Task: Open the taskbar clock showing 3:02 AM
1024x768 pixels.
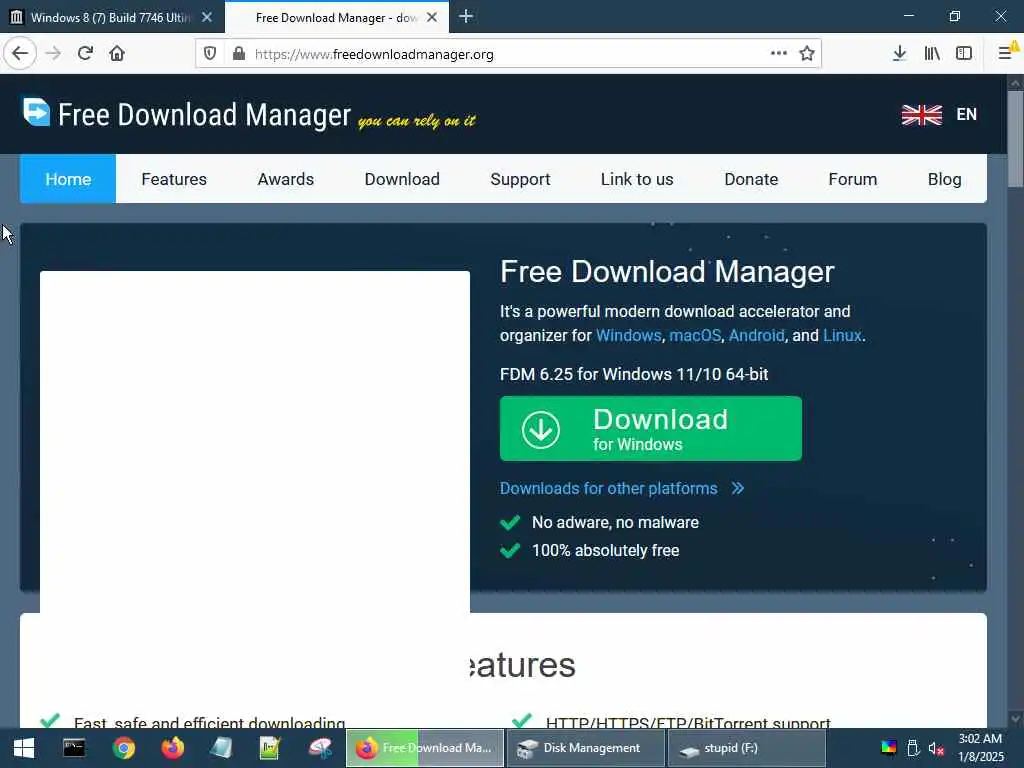Action: click(980, 748)
